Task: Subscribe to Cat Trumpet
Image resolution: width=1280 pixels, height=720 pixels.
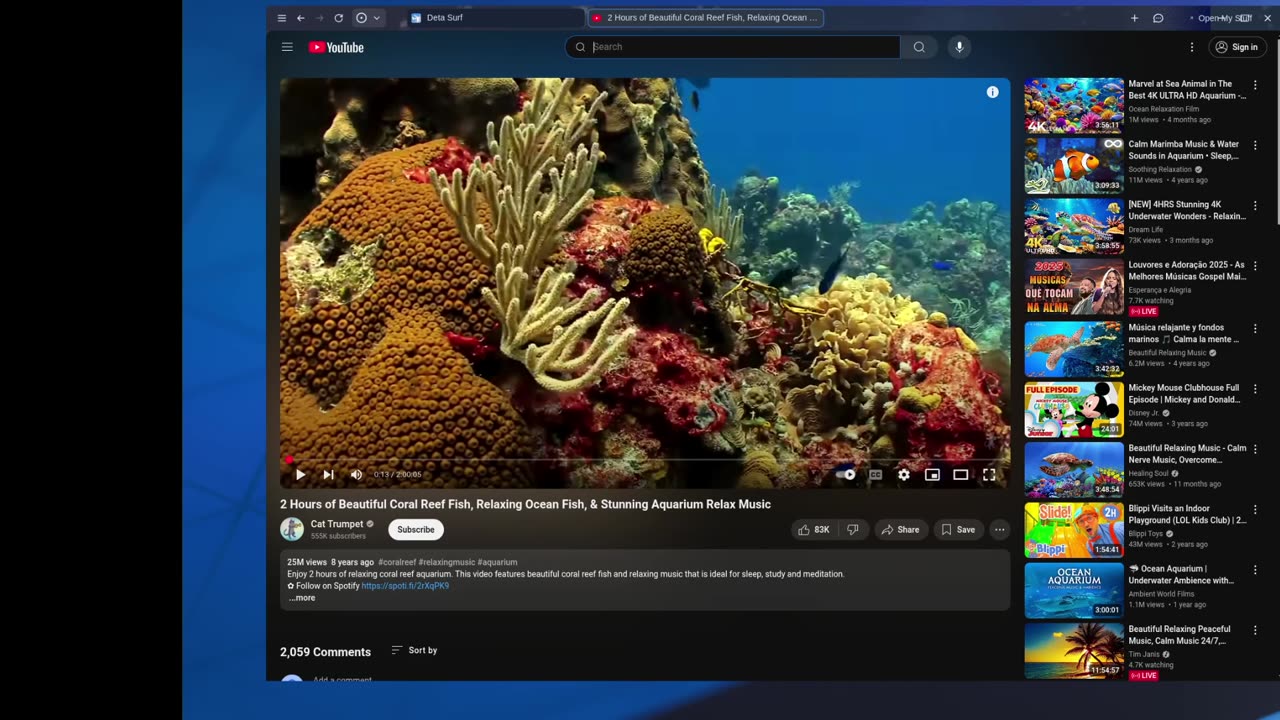Action: pyautogui.click(x=416, y=530)
